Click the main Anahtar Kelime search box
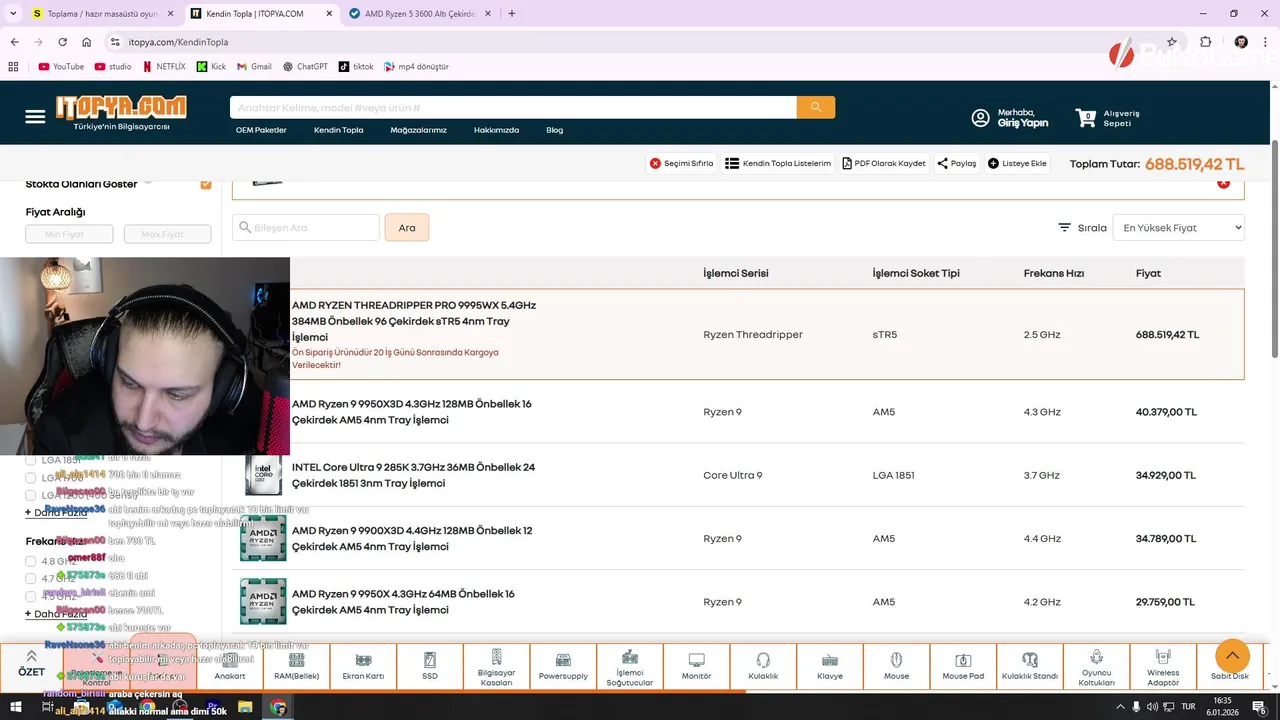 [x=513, y=107]
